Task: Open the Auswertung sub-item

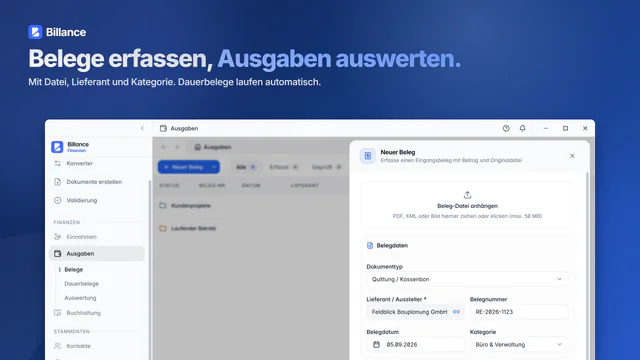Action: pyautogui.click(x=80, y=298)
